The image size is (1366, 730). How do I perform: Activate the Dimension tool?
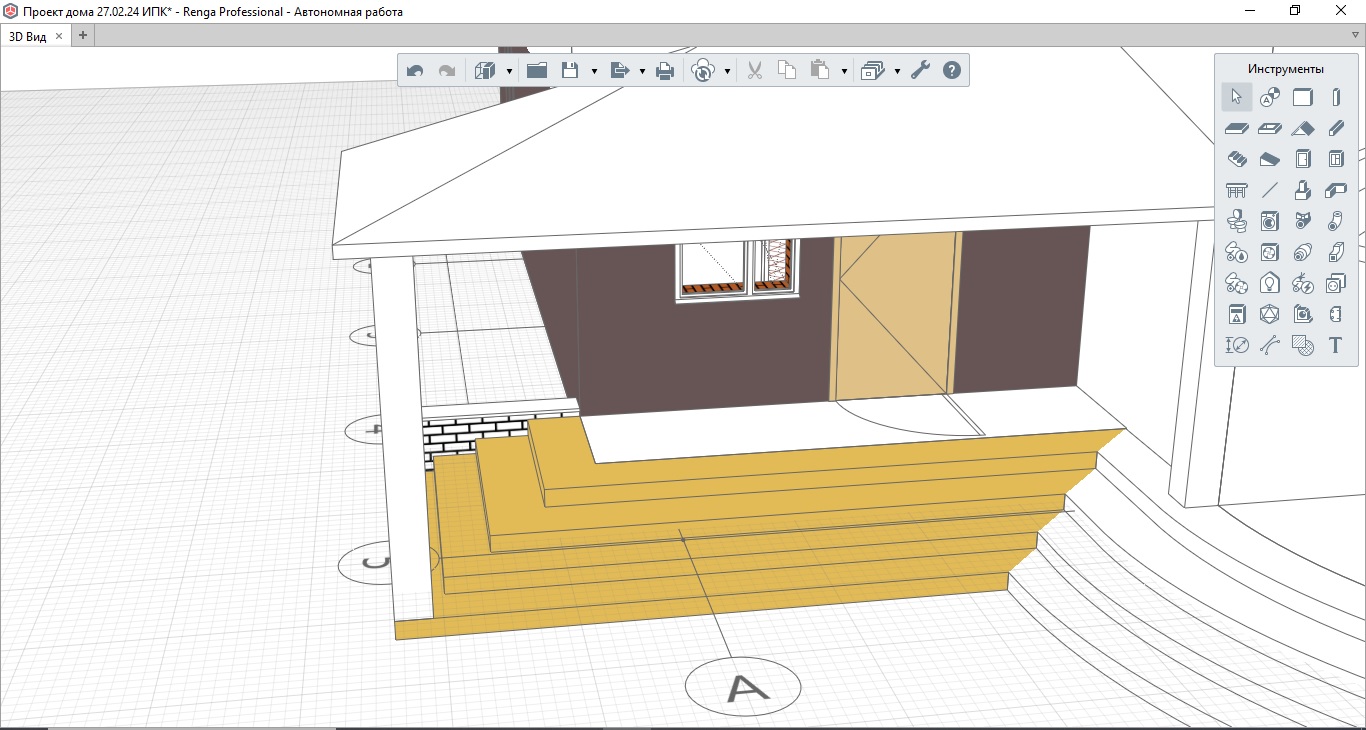click(1237, 345)
